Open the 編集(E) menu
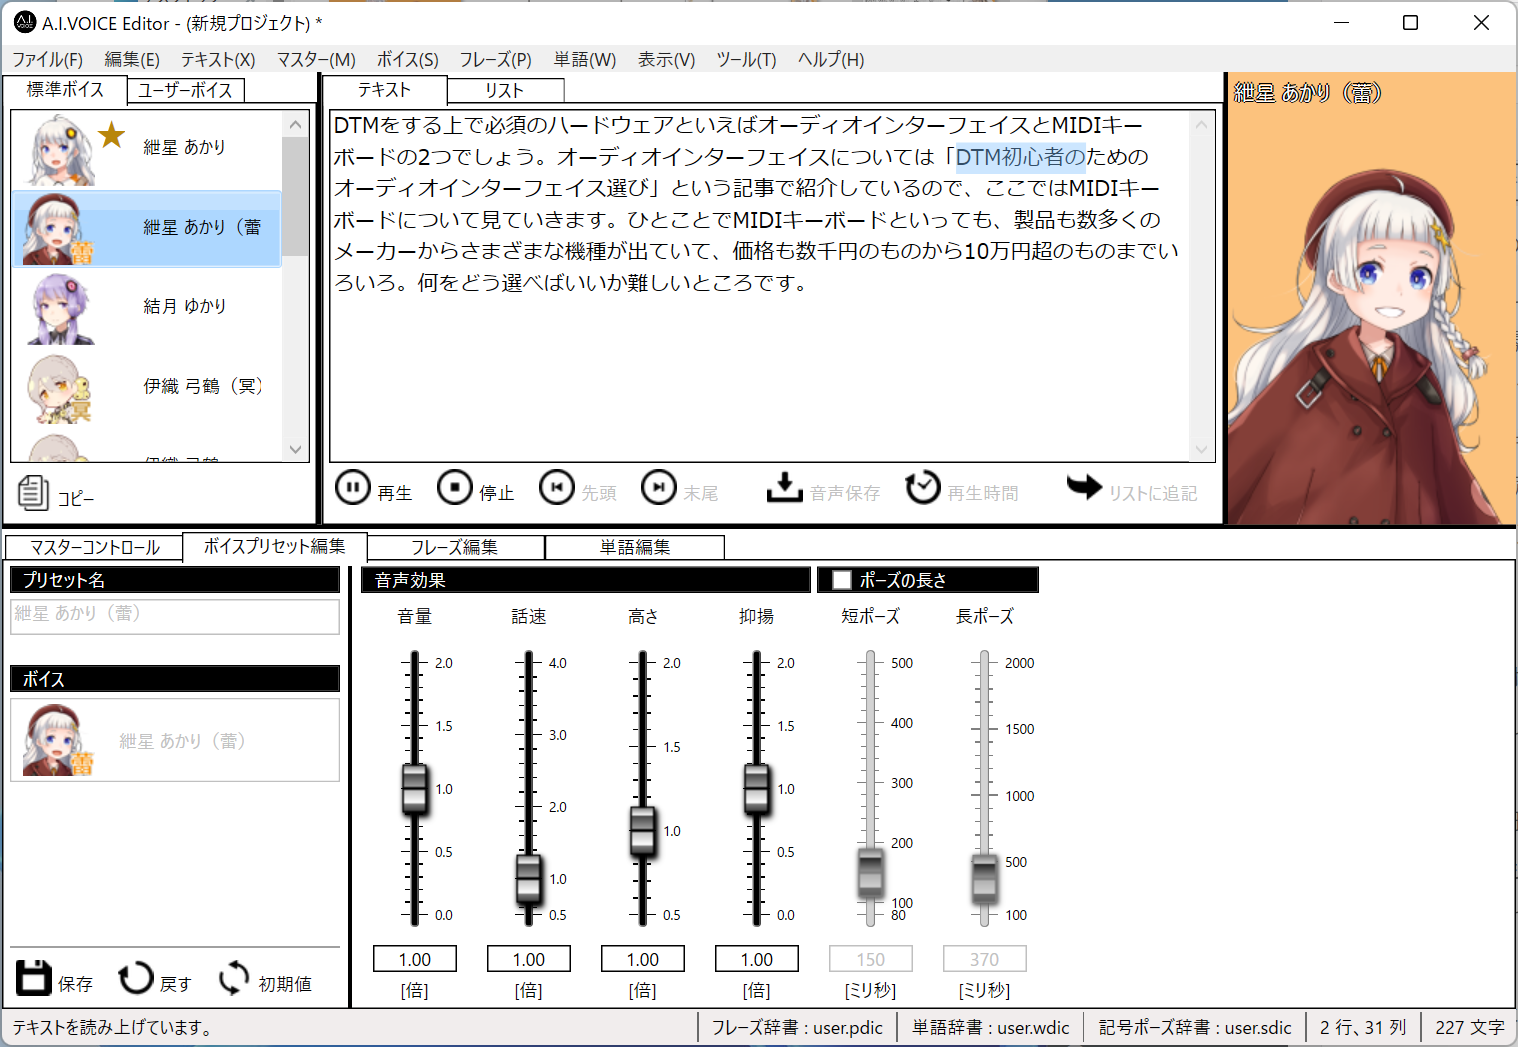 [x=132, y=60]
